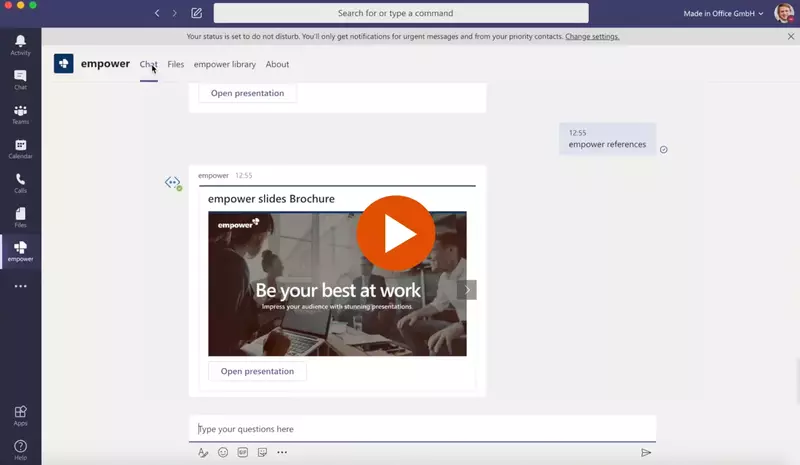Switch to the Files tab
800x465 pixels.
click(176, 64)
